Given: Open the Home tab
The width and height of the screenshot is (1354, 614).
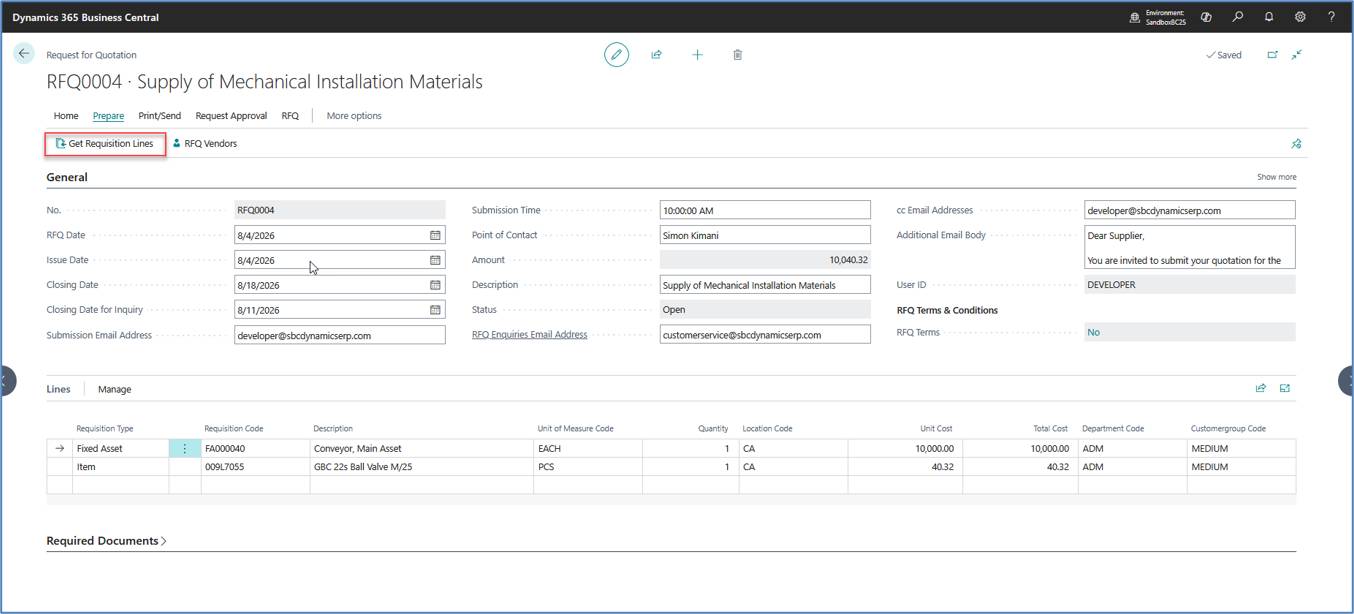Looking at the screenshot, I should [x=66, y=116].
